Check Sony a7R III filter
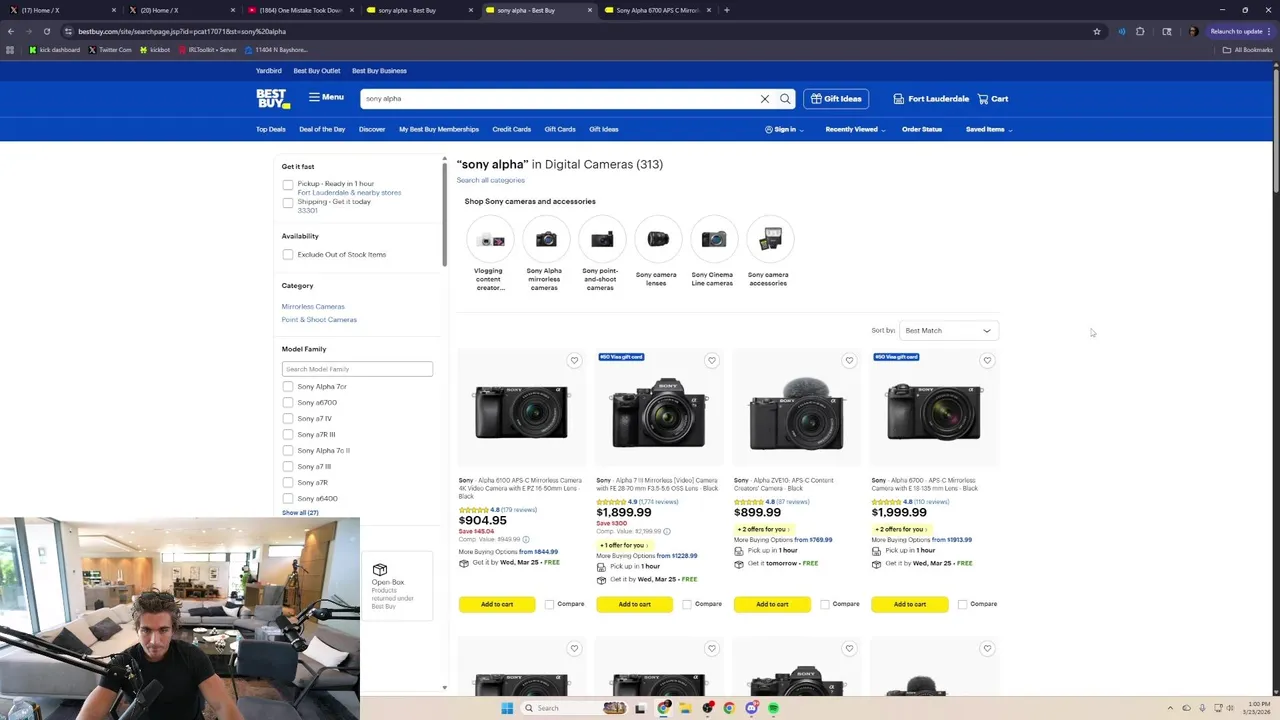Image resolution: width=1280 pixels, height=720 pixels. [288, 435]
